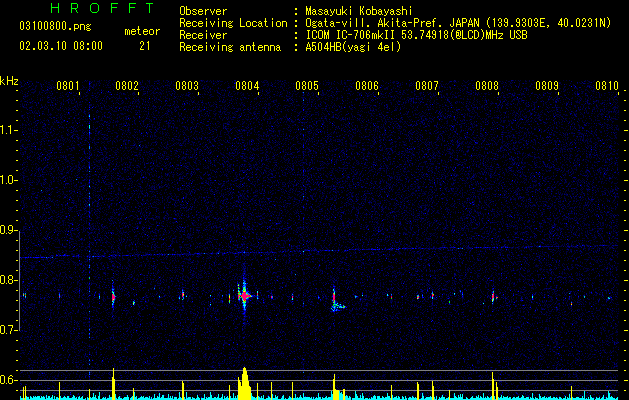Click the A504HB(yagi 4el) antenna text
629x400 pixels.
(353, 47)
